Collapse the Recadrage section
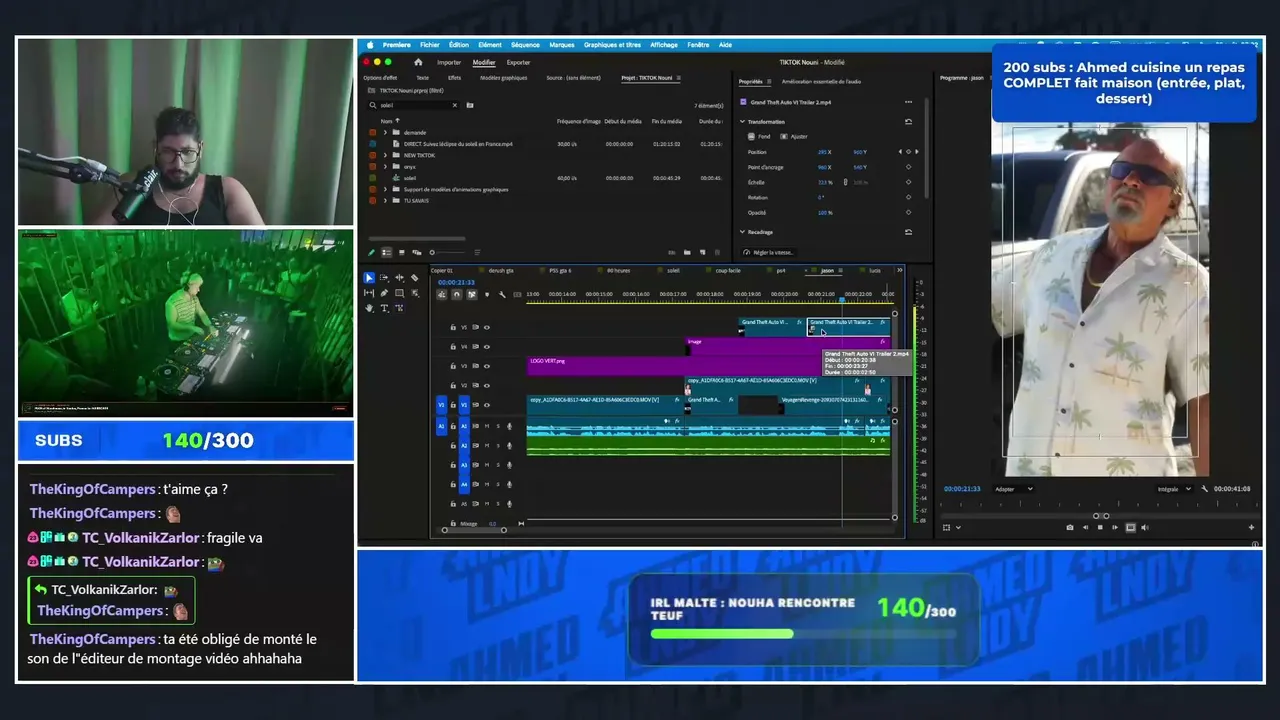1280x720 pixels. pos(742,232)
